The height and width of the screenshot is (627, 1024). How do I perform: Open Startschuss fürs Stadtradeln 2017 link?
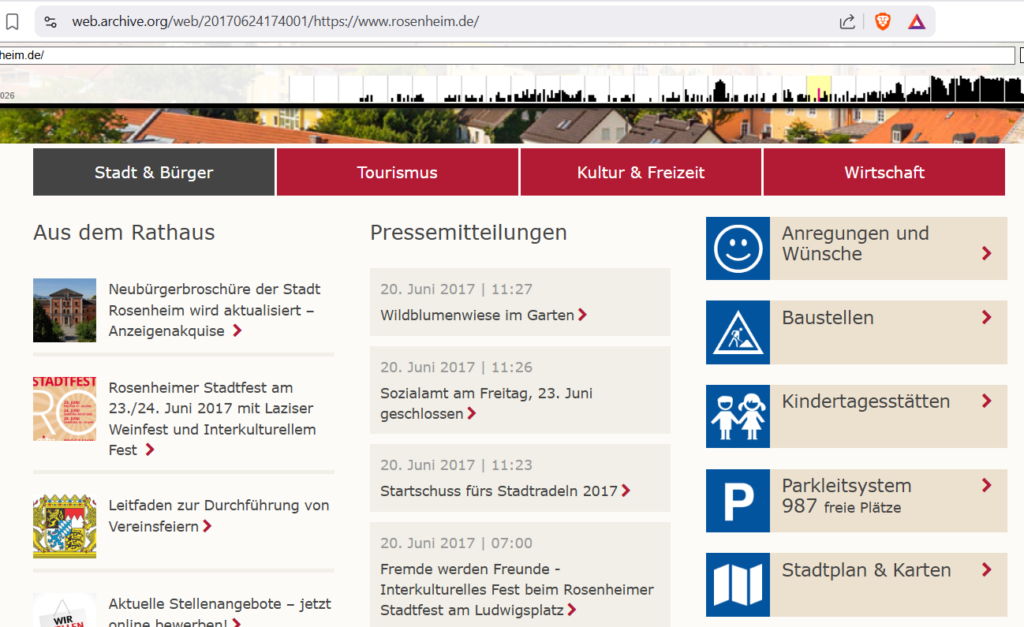click(499, 491)
